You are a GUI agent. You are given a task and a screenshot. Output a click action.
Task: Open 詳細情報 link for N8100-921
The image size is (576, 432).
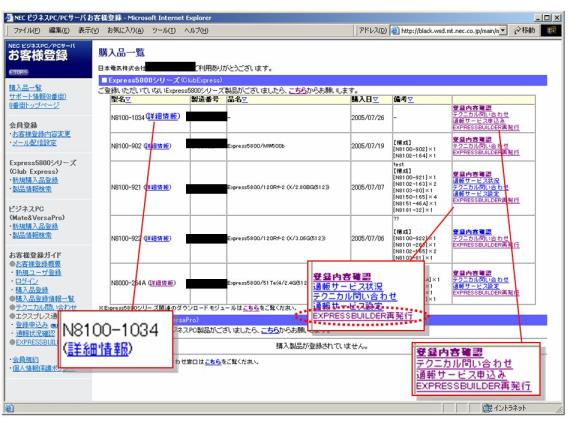pos(158,187)
